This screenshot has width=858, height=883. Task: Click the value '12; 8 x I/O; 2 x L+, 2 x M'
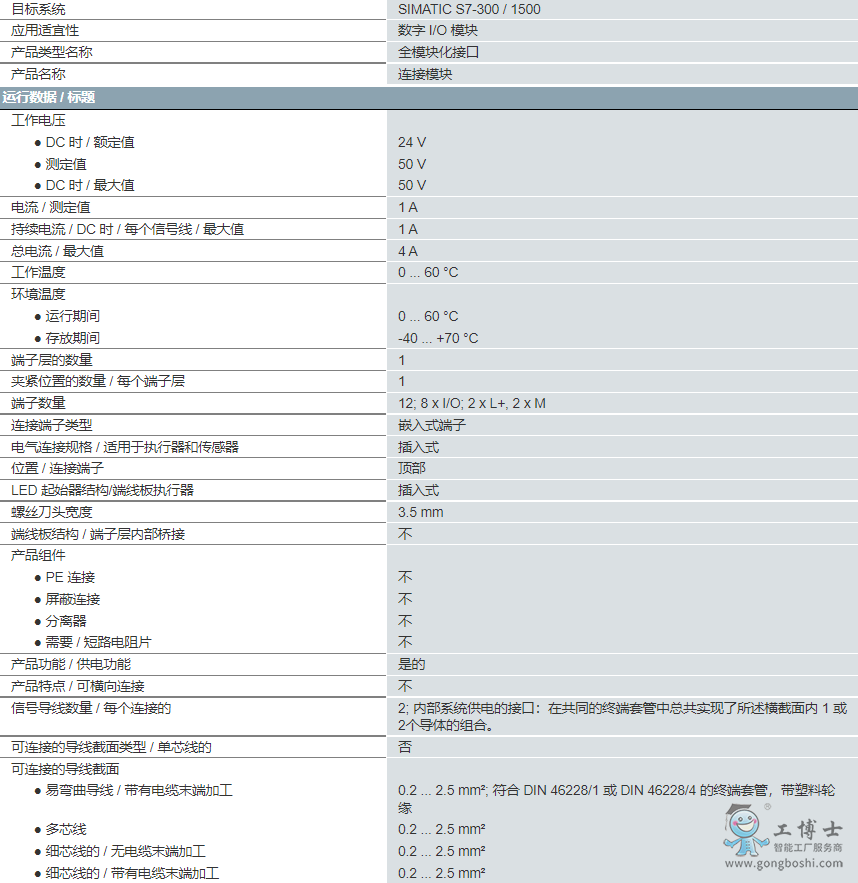point(472,403)
